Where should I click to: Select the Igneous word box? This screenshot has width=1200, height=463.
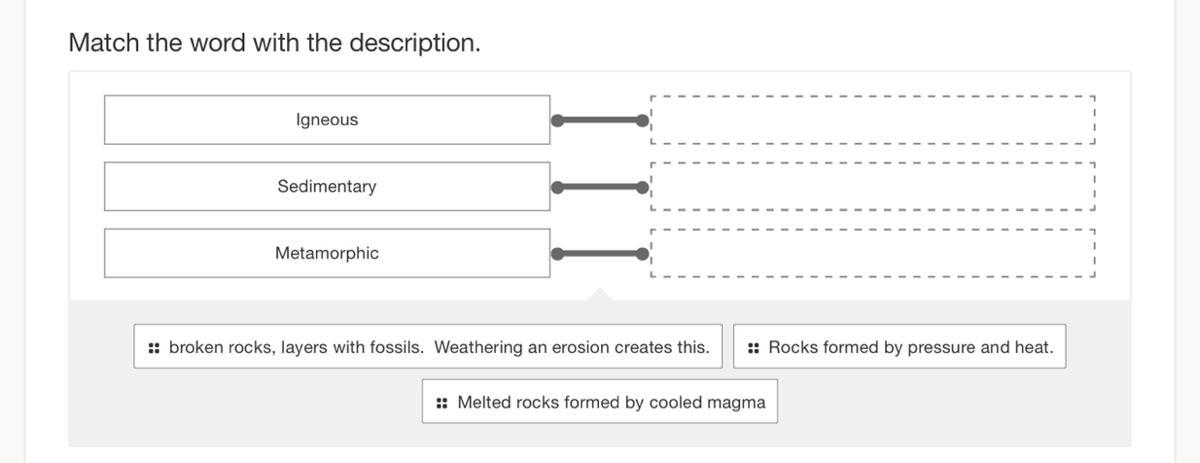coord(327,120)
